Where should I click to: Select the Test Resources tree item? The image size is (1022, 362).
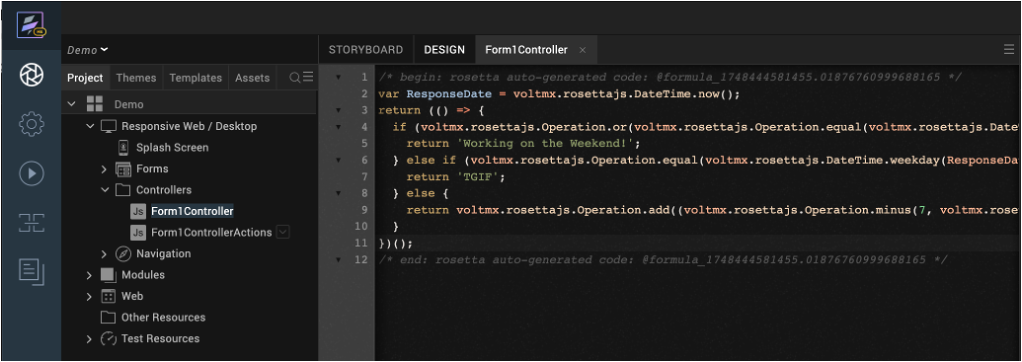coord(160,339)
